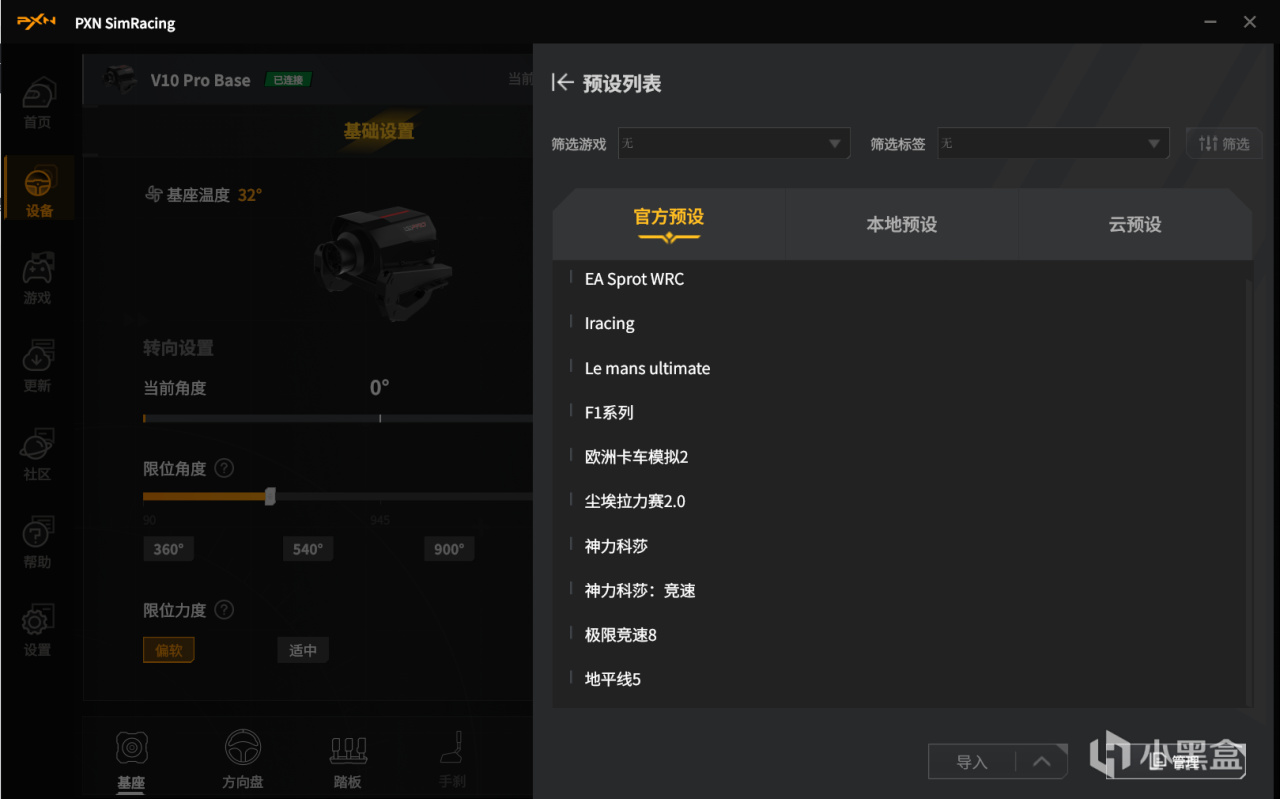Switch to the 手刹 handbrake tab
Screen dimensions: 1280x799
(x=452, y=760)
